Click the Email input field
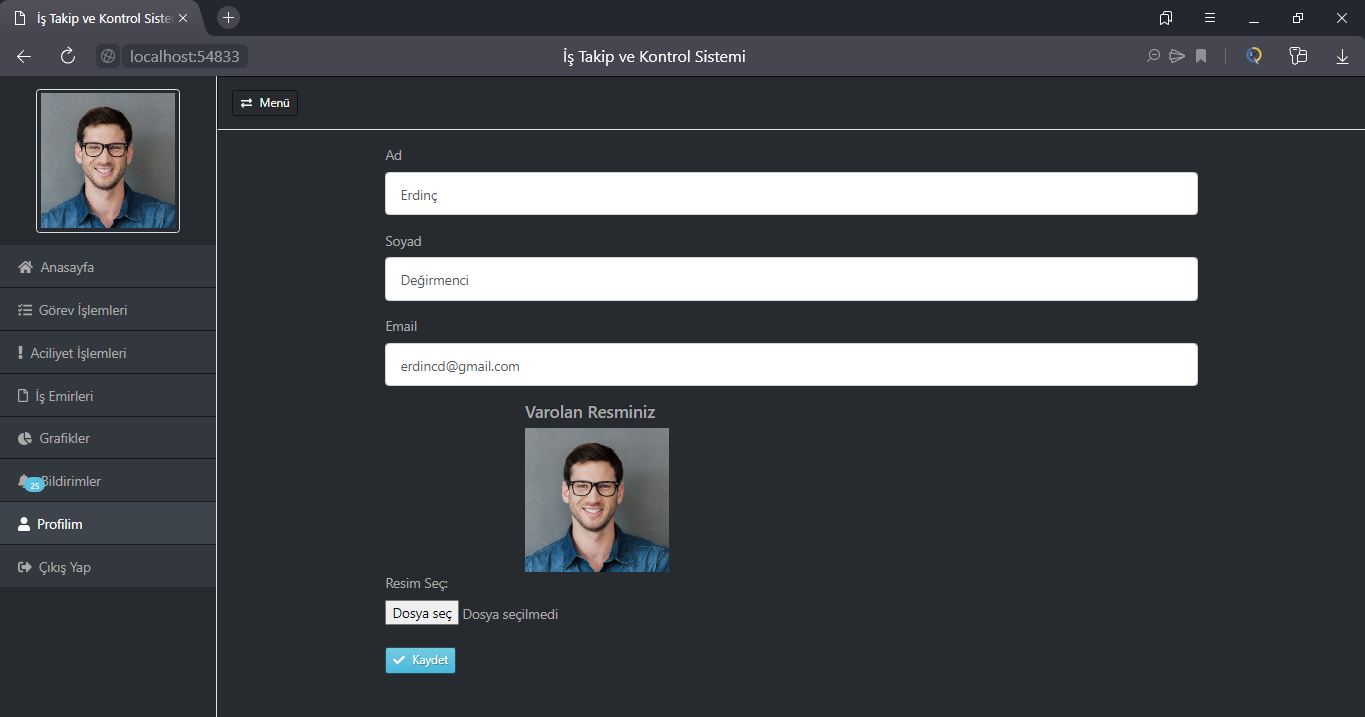The width and height of the screenshot is (1365, 717). [x=790, y=364]
